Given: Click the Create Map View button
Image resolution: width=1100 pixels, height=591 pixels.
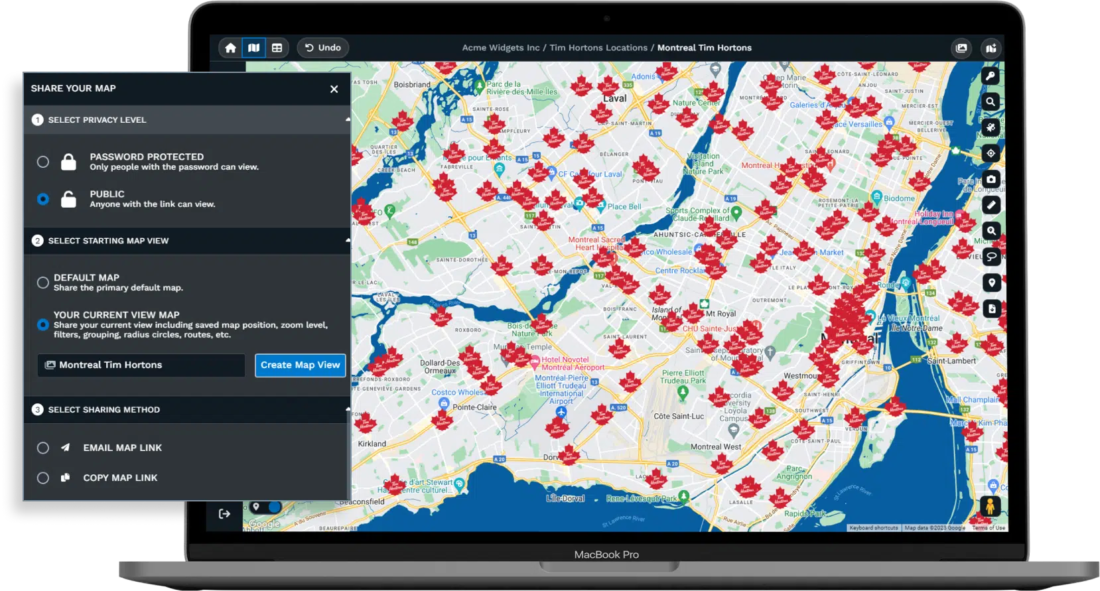Looking at the screenshot, I should [300, 365].
